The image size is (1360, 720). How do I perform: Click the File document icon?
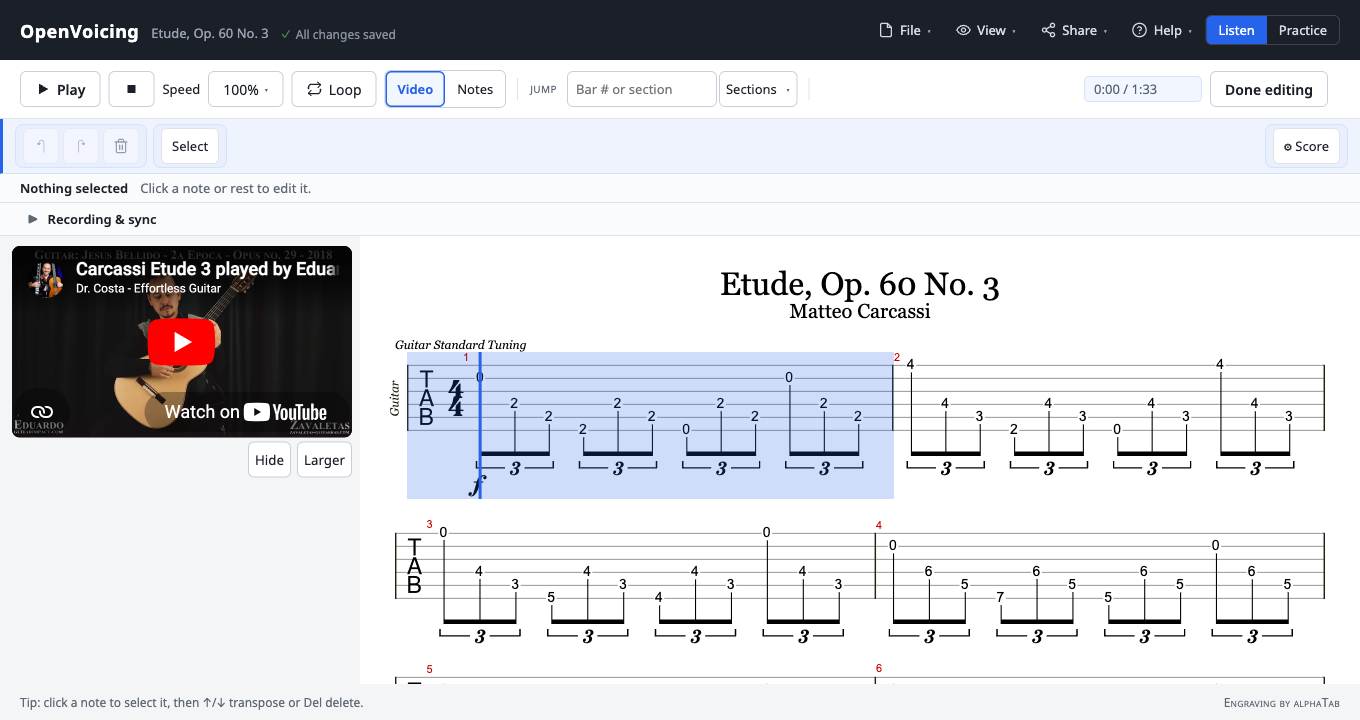[885, 30]
